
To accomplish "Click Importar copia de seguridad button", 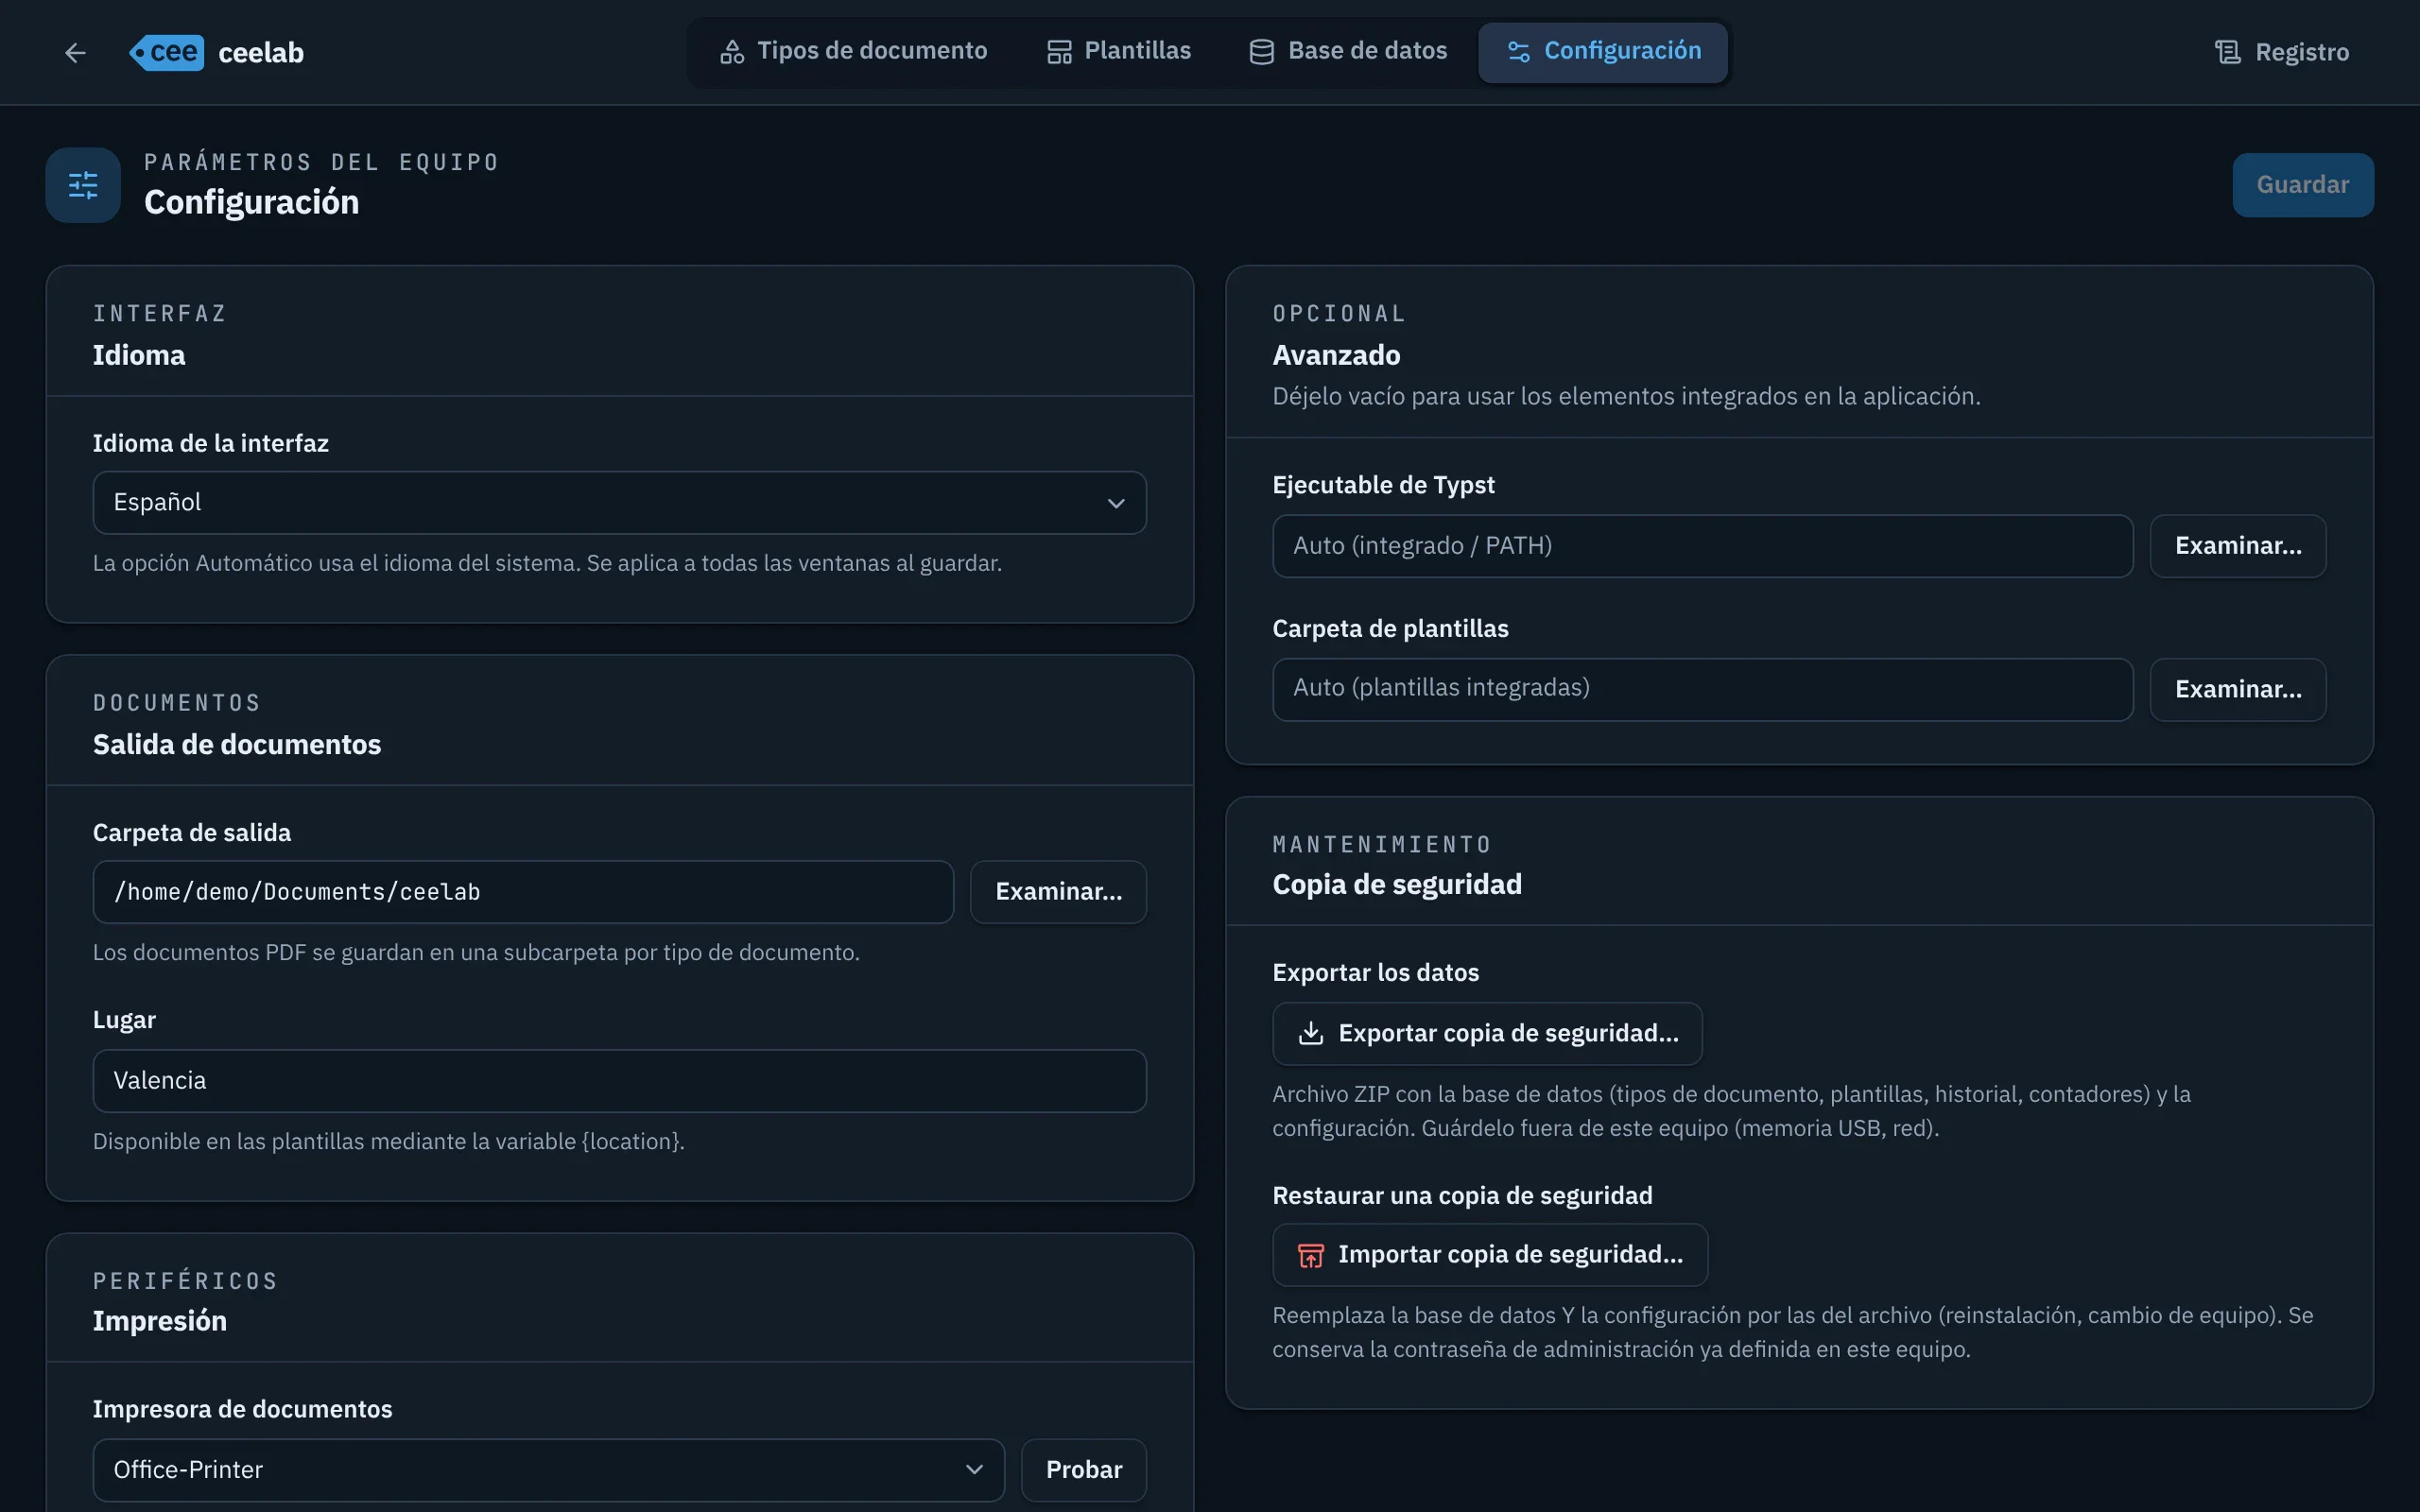I will point(1490,1255).
